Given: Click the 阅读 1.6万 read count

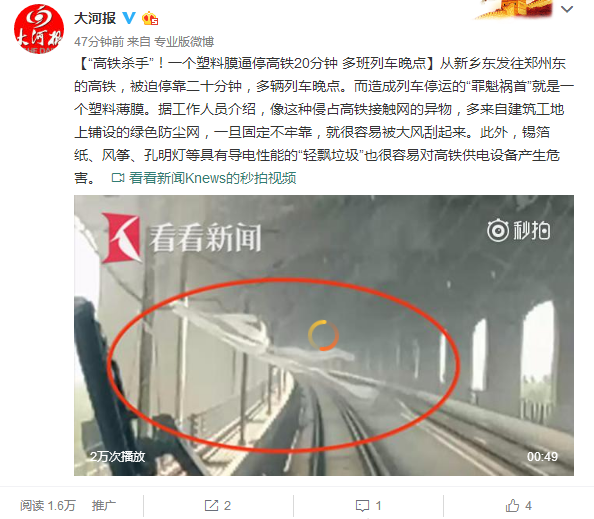Looking at the screenshot, I should point(48,505).
